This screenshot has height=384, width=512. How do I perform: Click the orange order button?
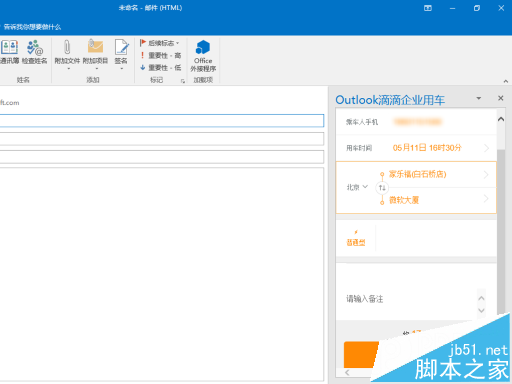(362, 354)
